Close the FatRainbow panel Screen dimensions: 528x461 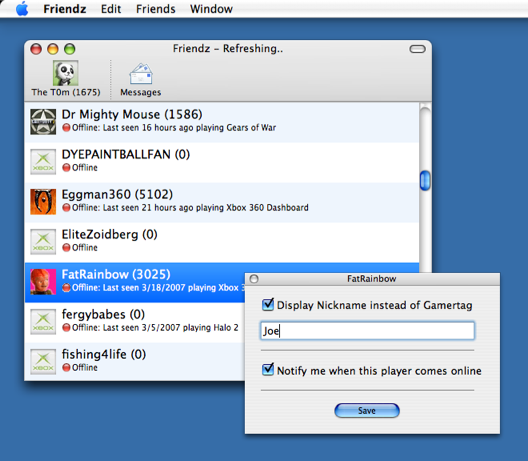254,279
